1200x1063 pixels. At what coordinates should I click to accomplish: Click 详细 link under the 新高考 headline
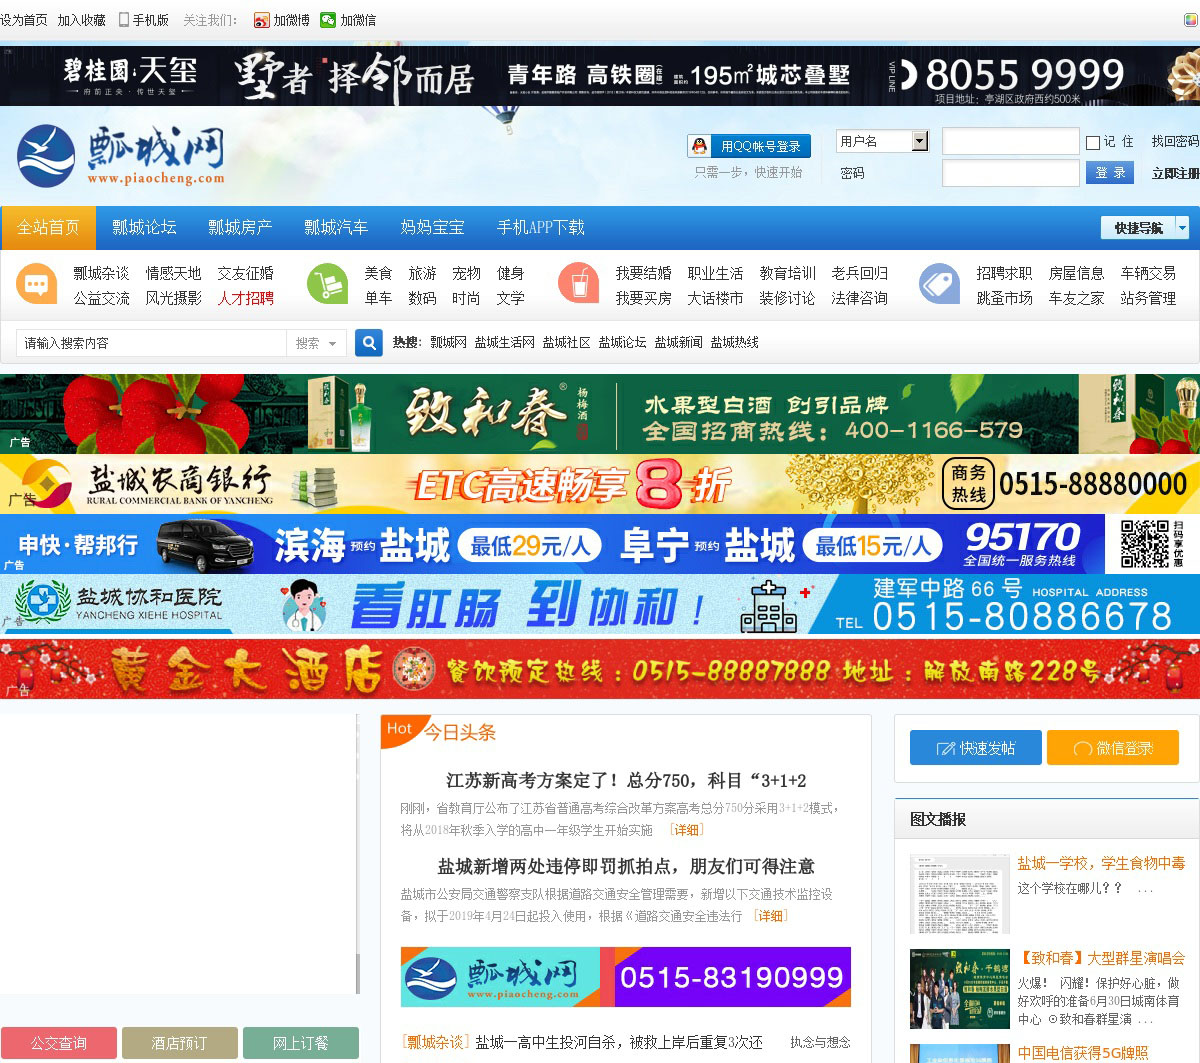coord(686,830)
